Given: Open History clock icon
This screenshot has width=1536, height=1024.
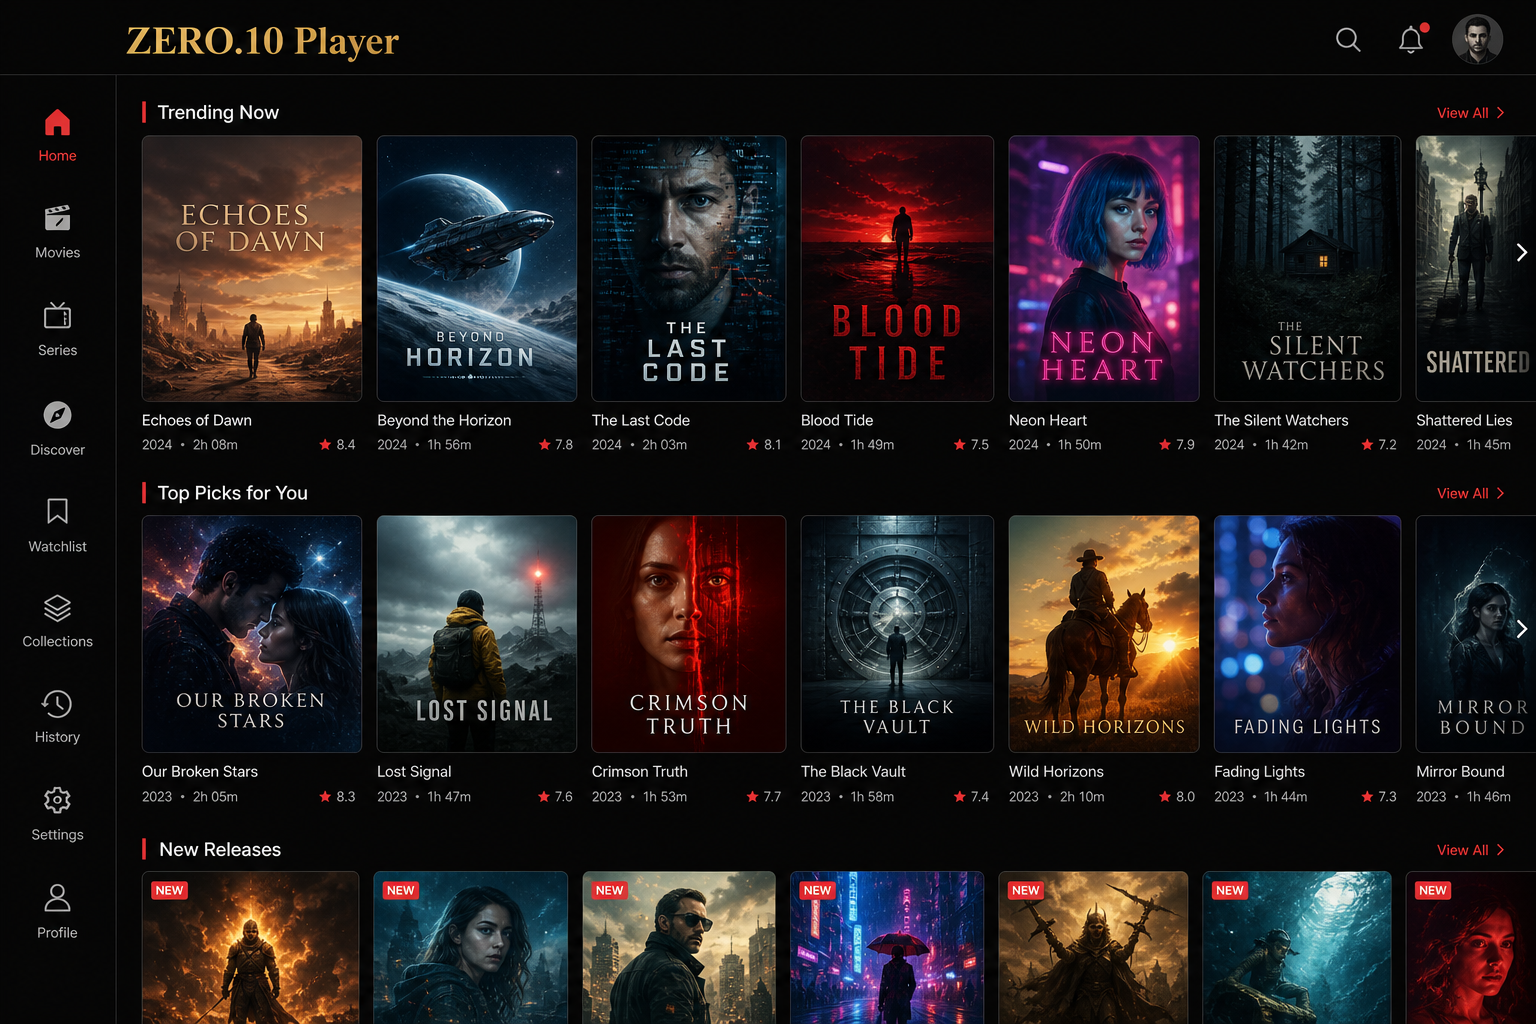Looking at the screenshot, I should coord(57,704).
